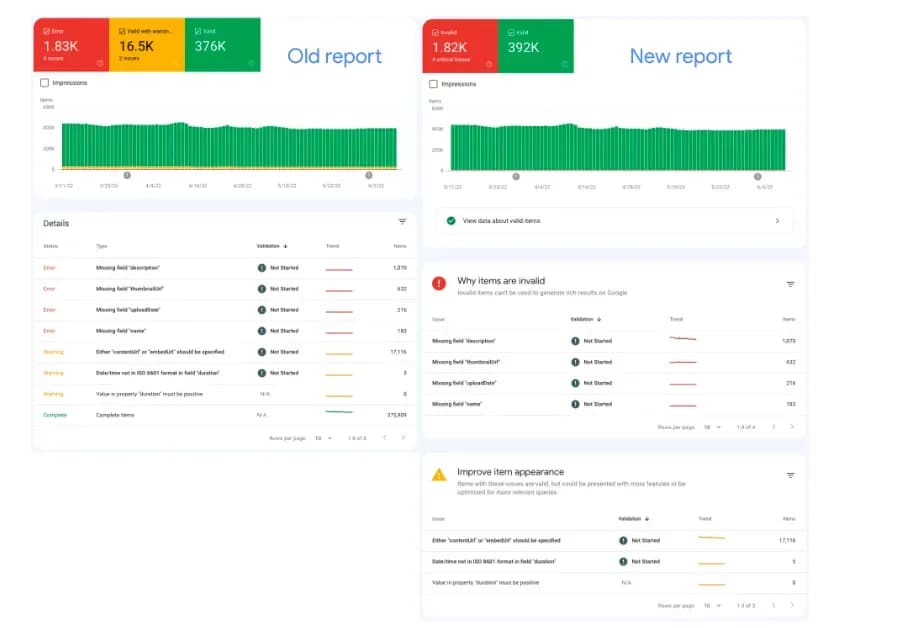Open Rows per page dropdown in Details table
The image size is (898, 628).
[322, 438]
